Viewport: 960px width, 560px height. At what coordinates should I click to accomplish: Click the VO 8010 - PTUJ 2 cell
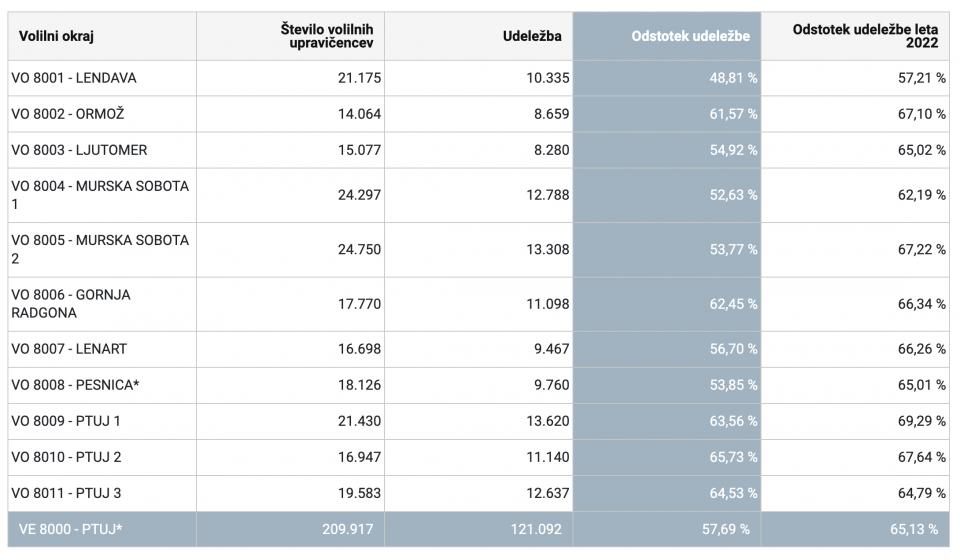point(66,457)
